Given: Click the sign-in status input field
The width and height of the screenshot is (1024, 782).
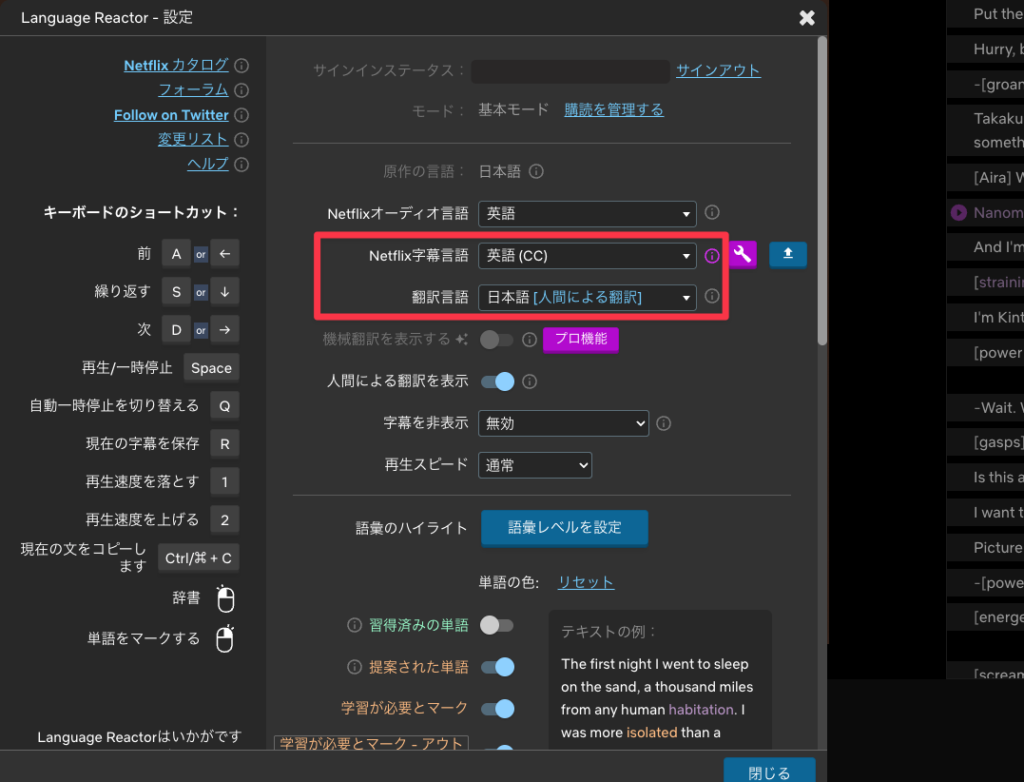Looking at the screenshot, I should click(x=570, y=71).
